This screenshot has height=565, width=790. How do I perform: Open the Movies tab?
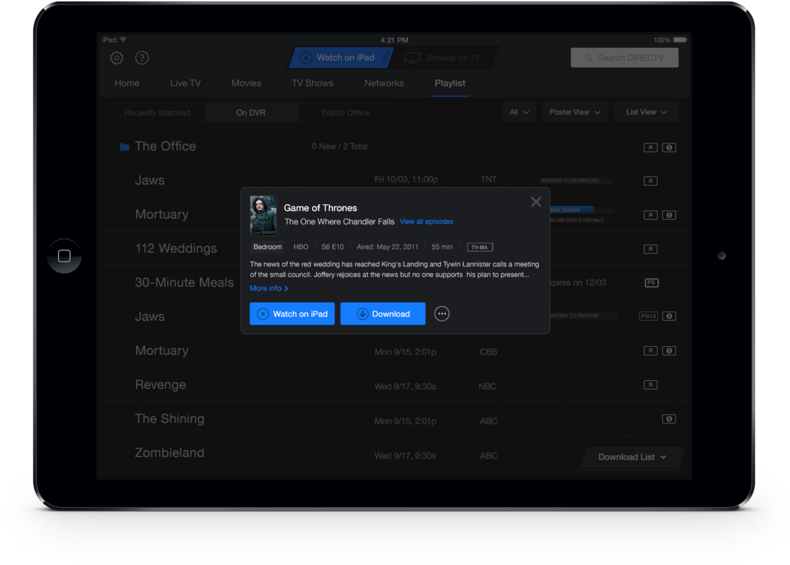[x=246, y=83]
